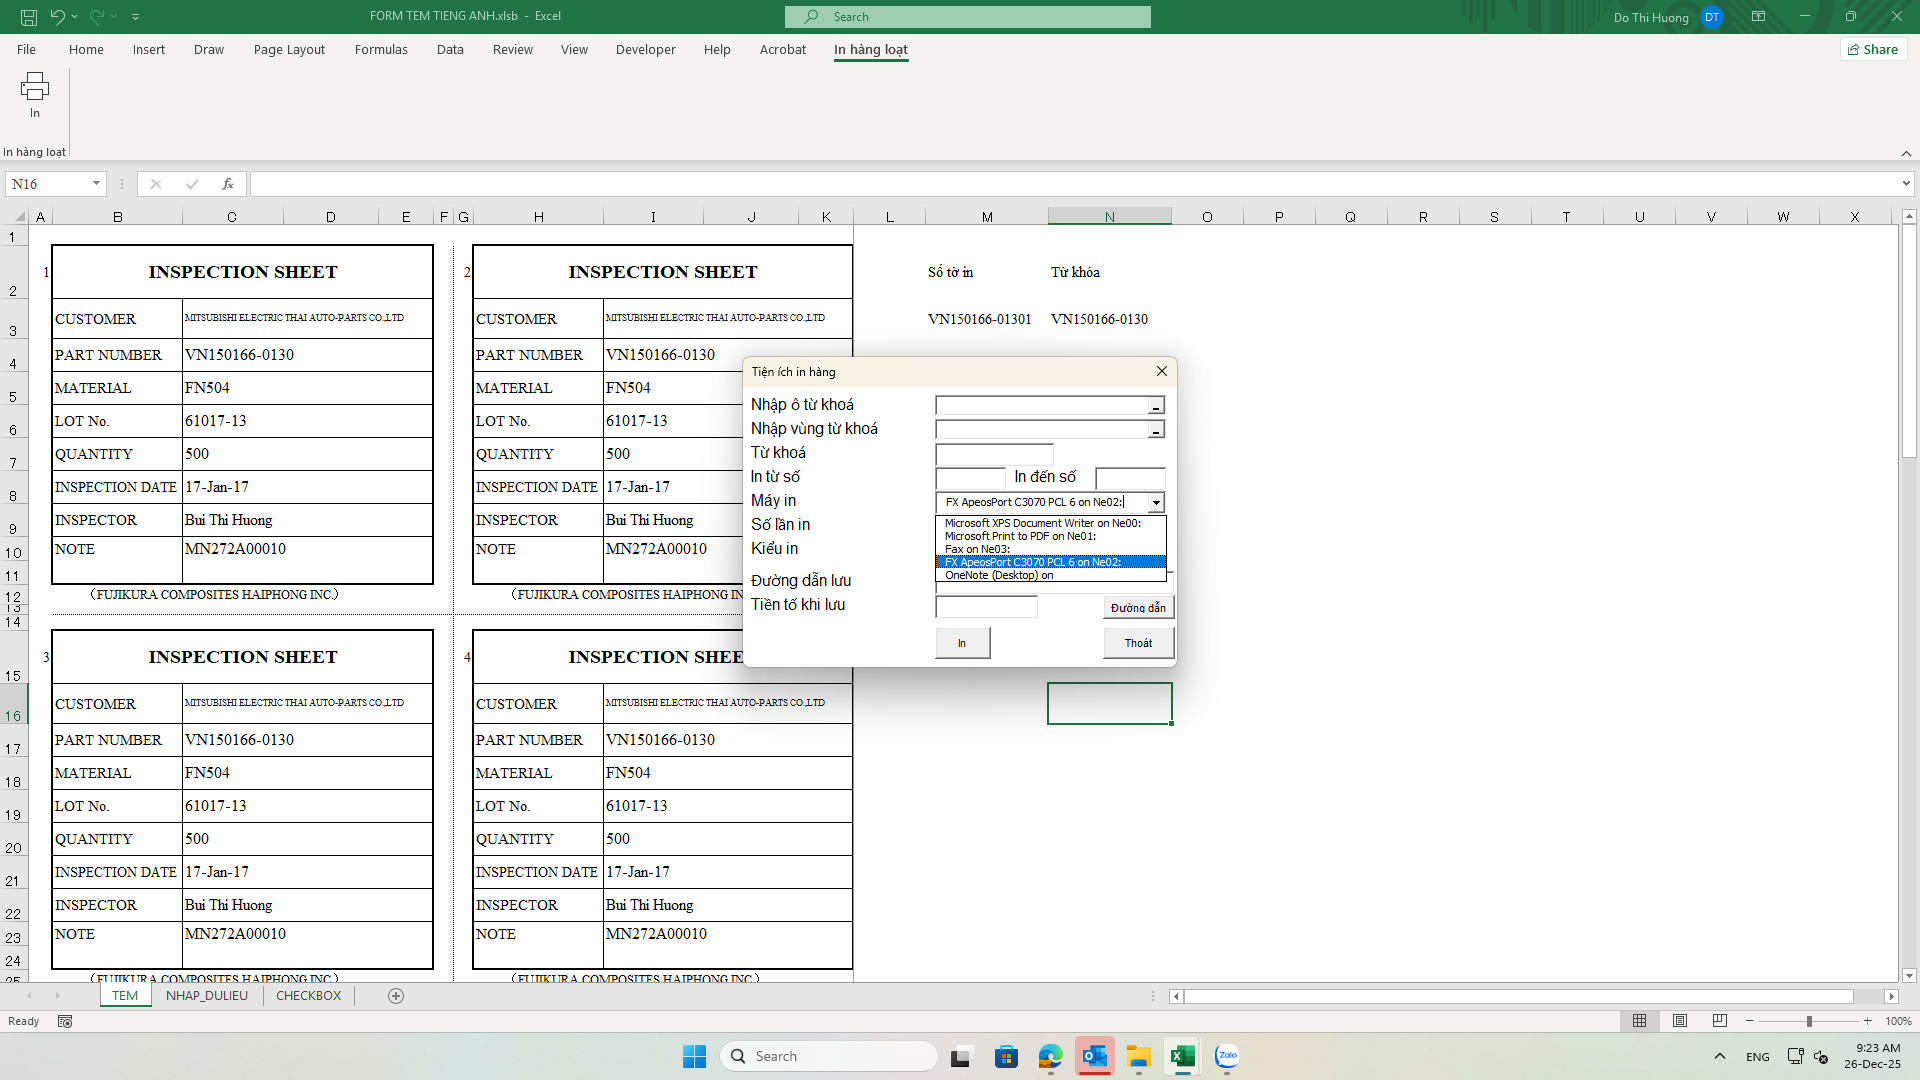The height and width of the screenshot is (1080, 1920).
Task: Open Zalo from the taskbar
Action: click(x=1227, y=1056)
